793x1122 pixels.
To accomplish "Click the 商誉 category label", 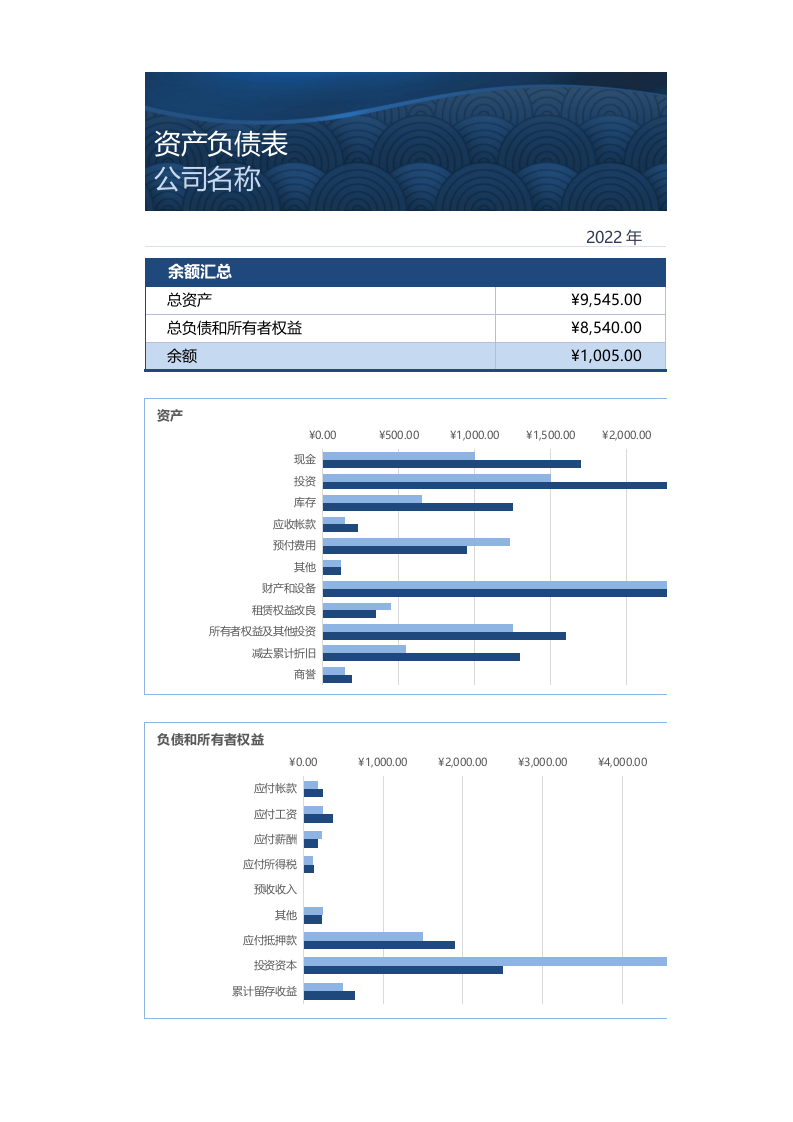I will point(304,674).
